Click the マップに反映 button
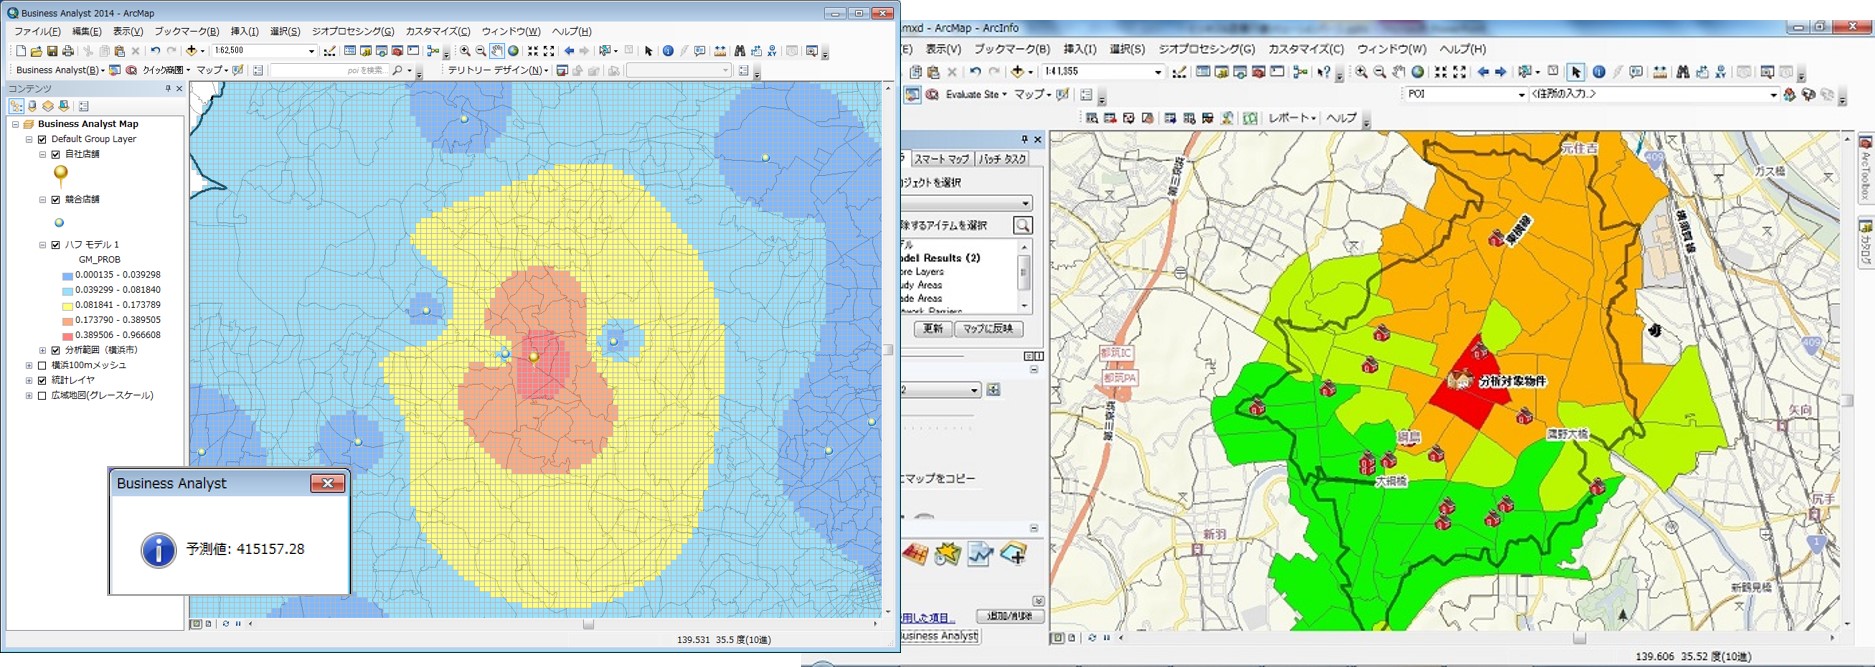 coord(988,329)
